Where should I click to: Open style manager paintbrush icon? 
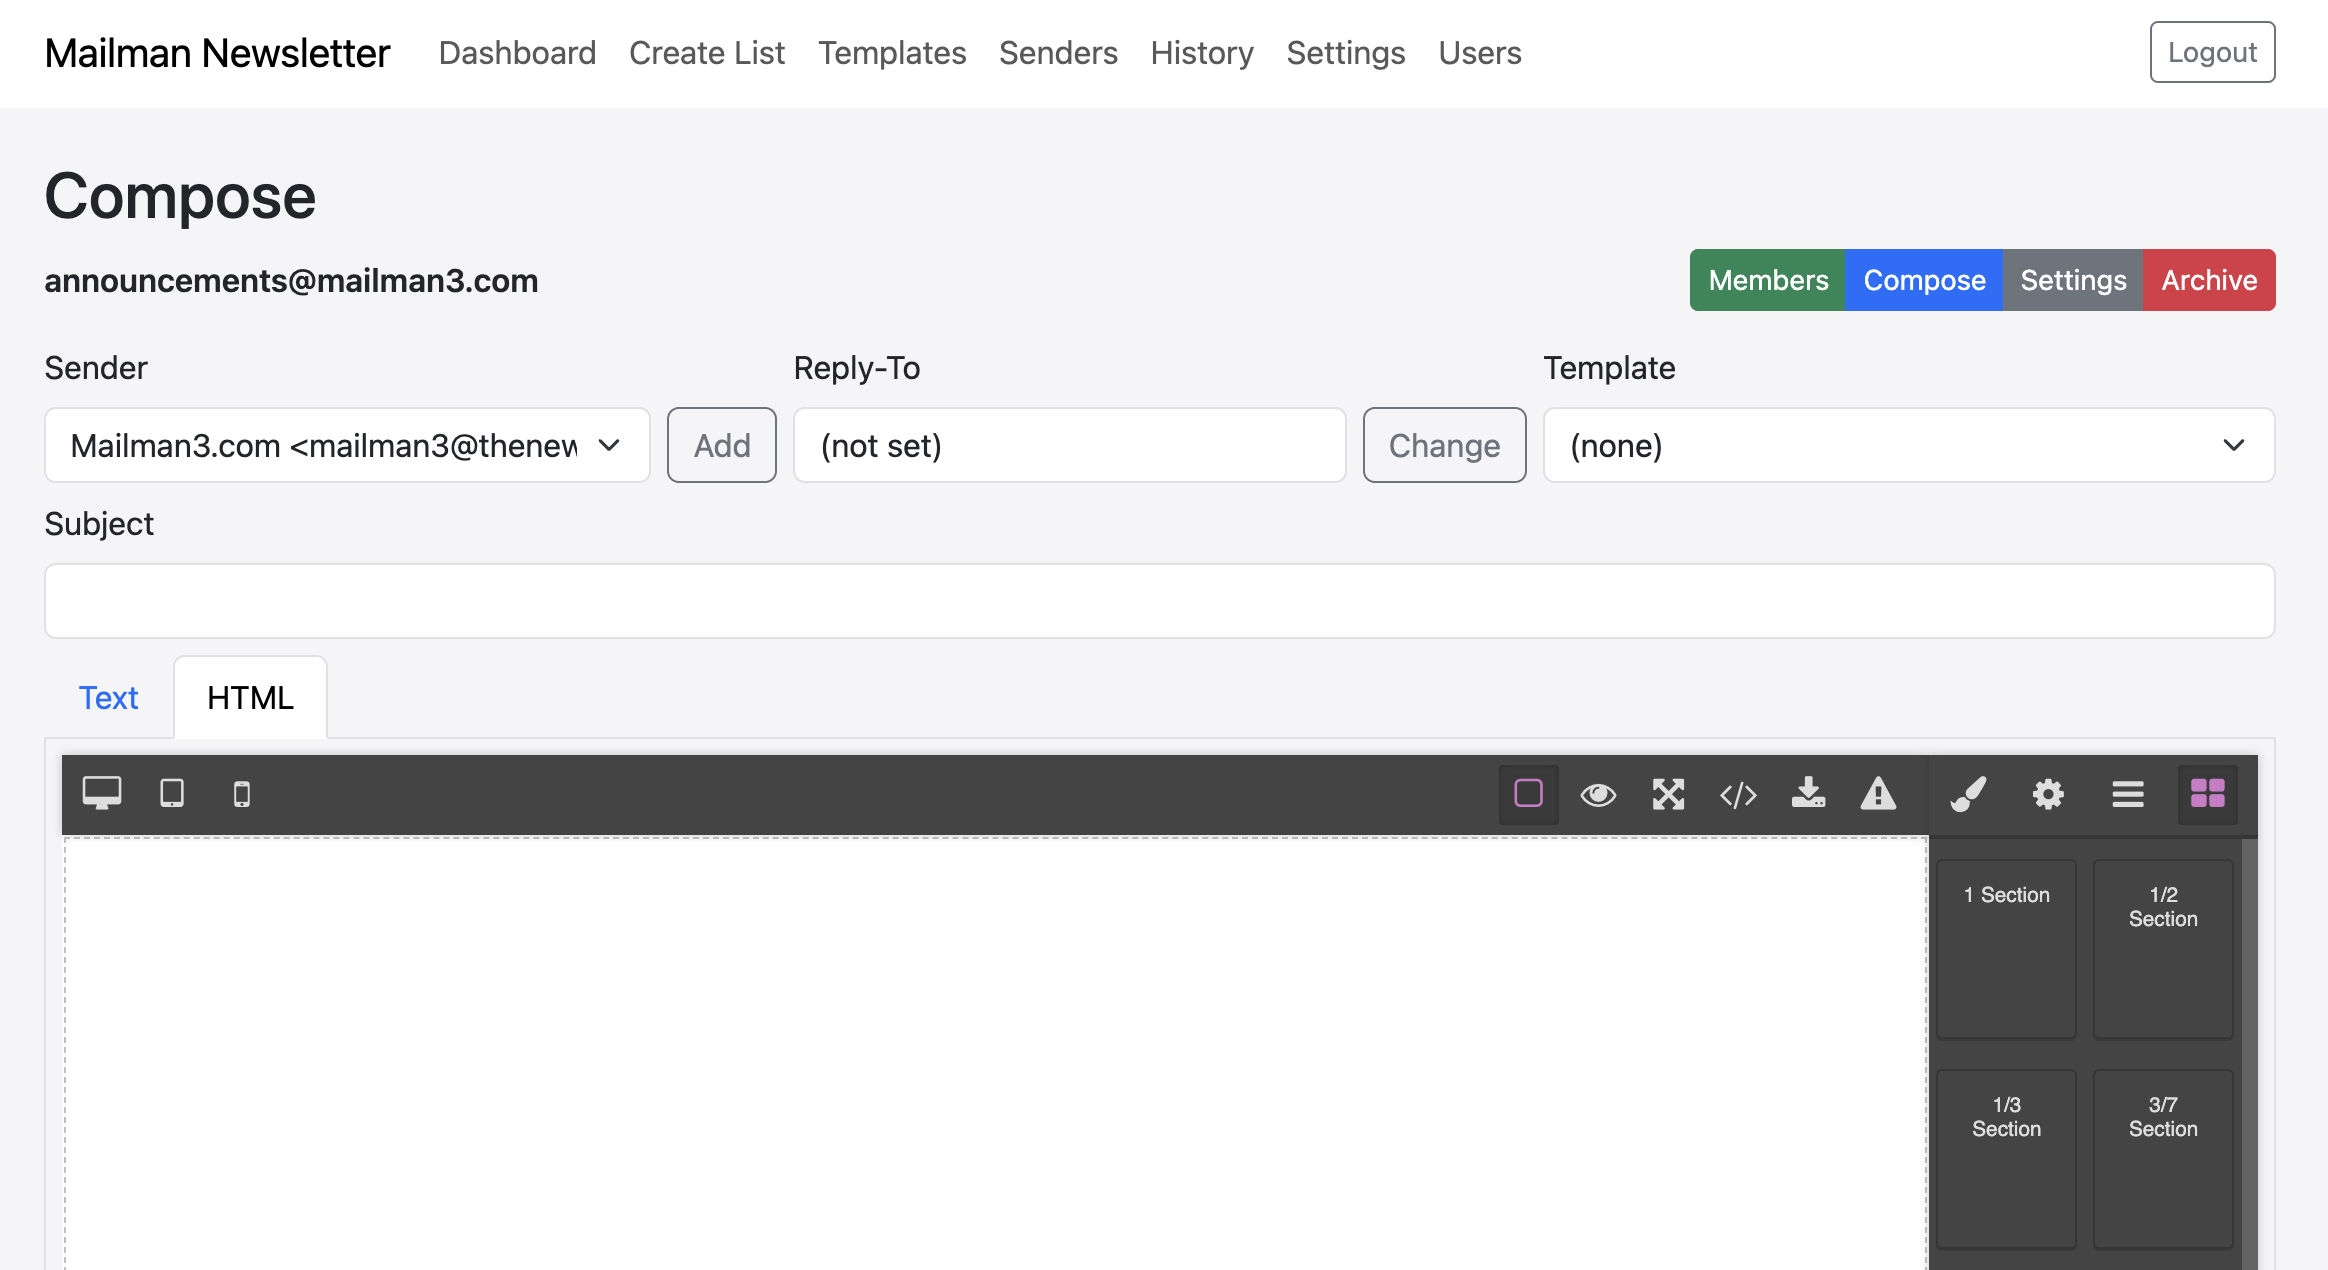click(x=1968, y=795)
